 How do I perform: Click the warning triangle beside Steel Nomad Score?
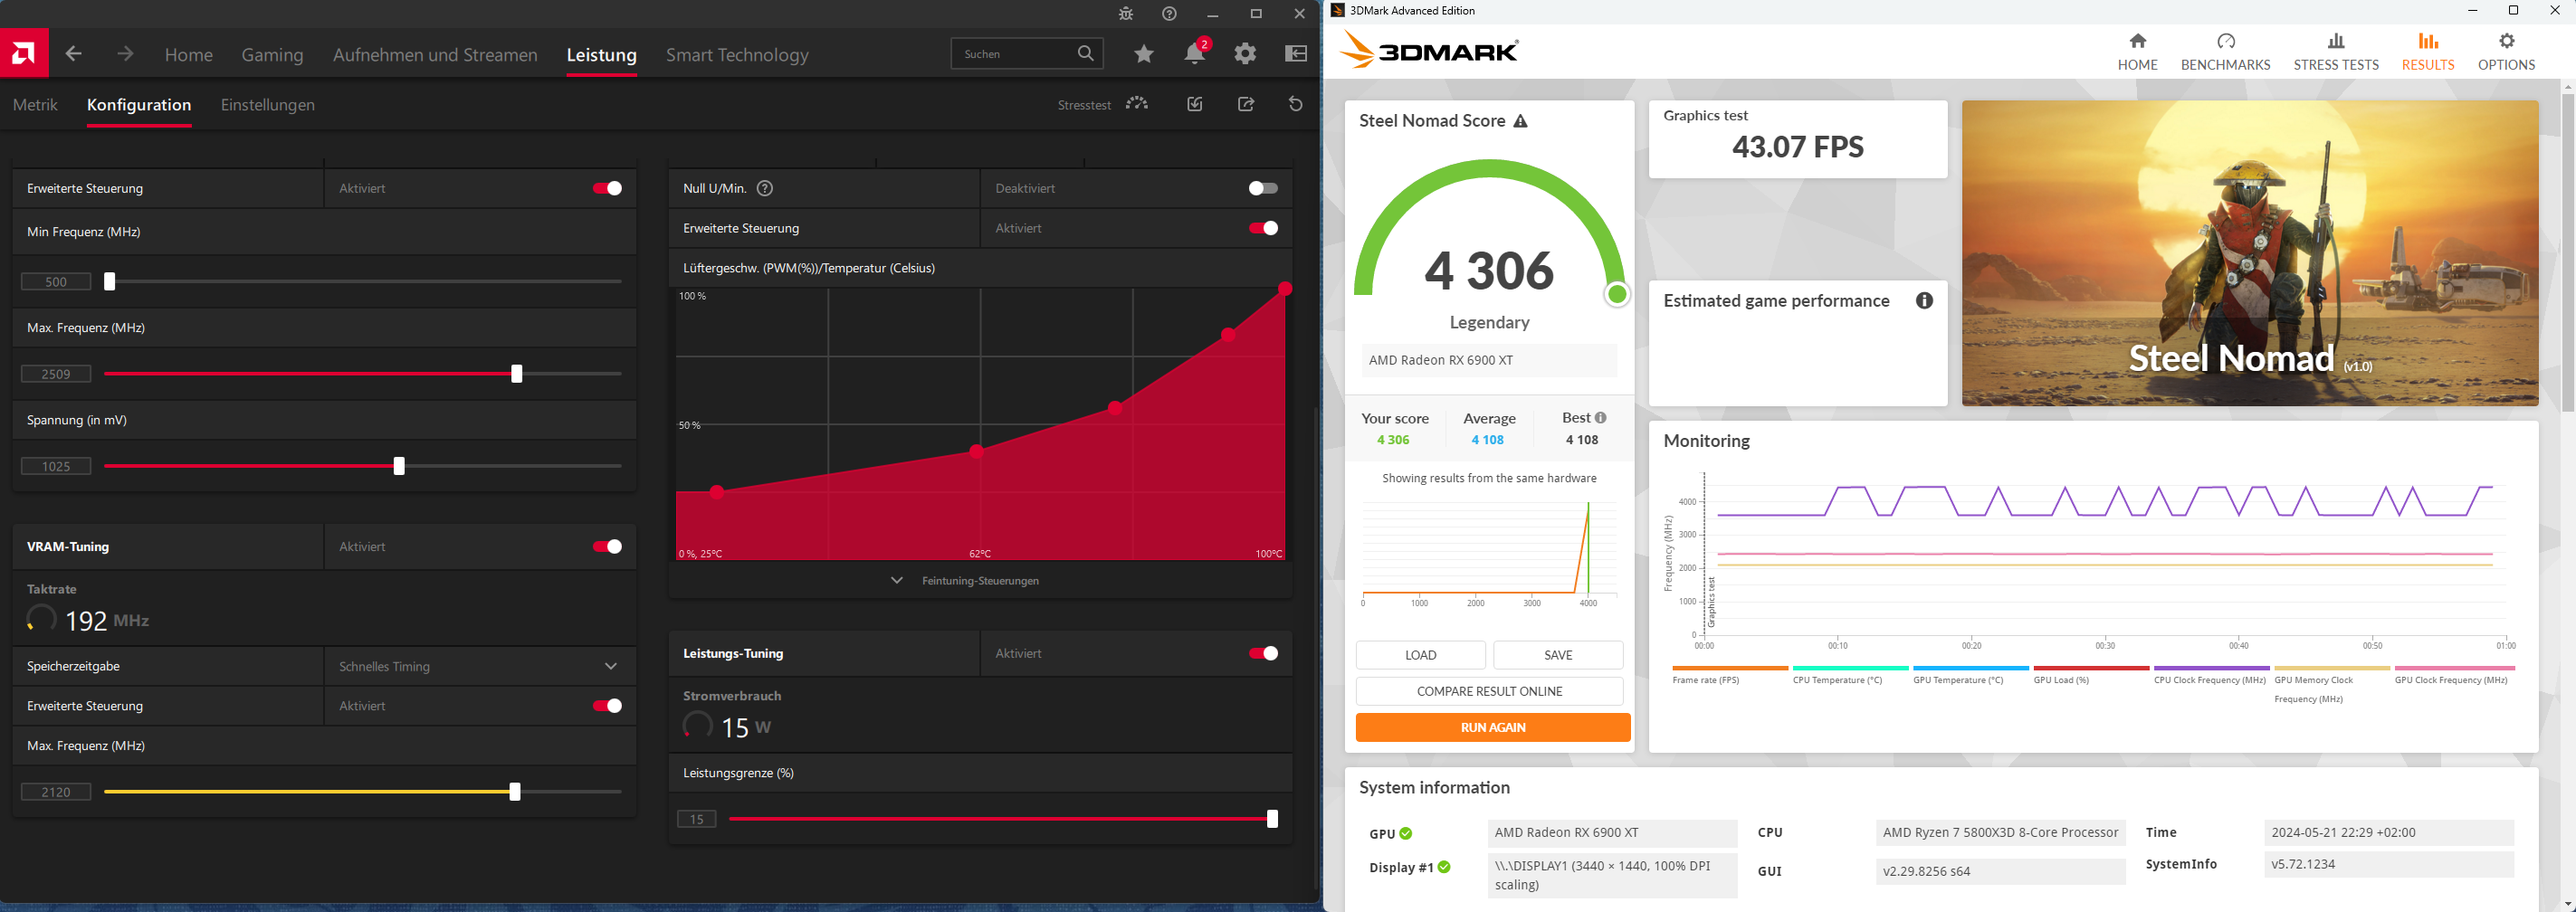1521,121
